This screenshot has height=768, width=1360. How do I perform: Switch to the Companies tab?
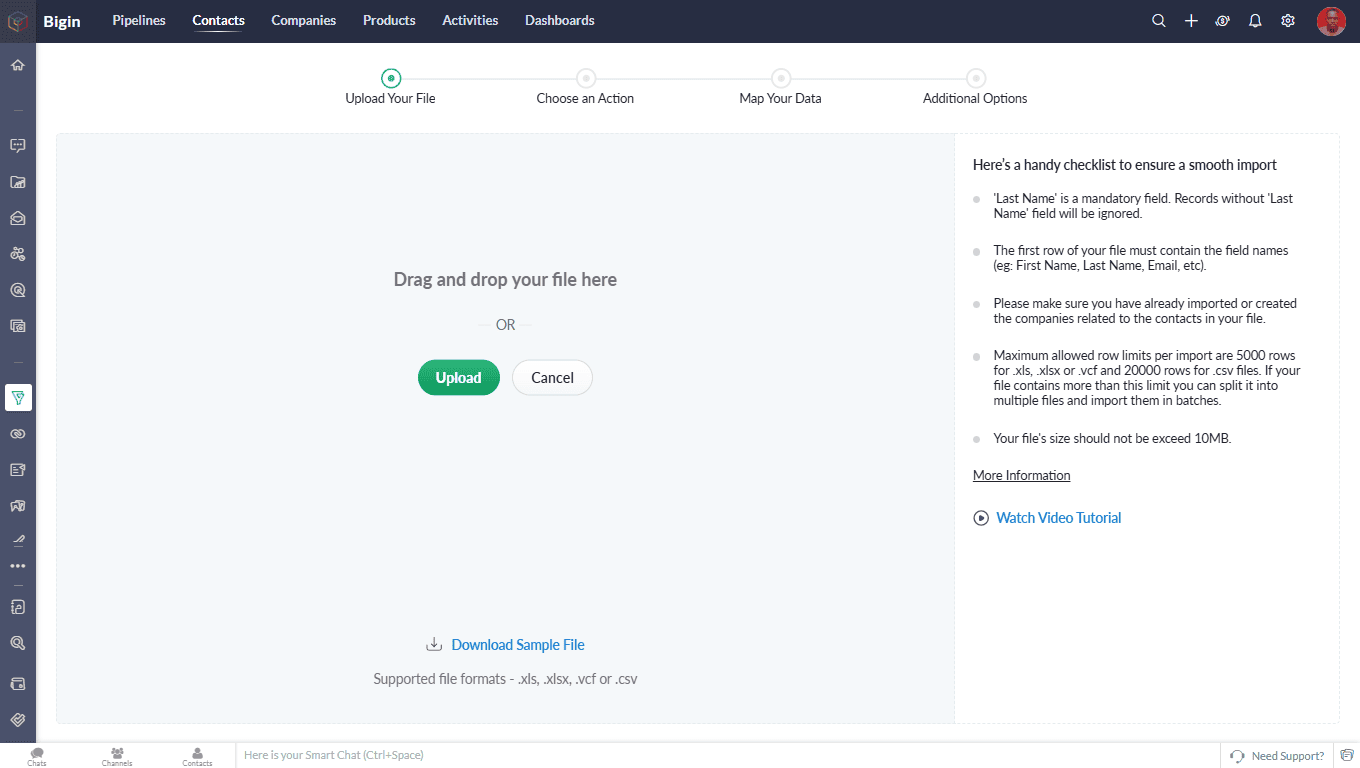point(304,20)
